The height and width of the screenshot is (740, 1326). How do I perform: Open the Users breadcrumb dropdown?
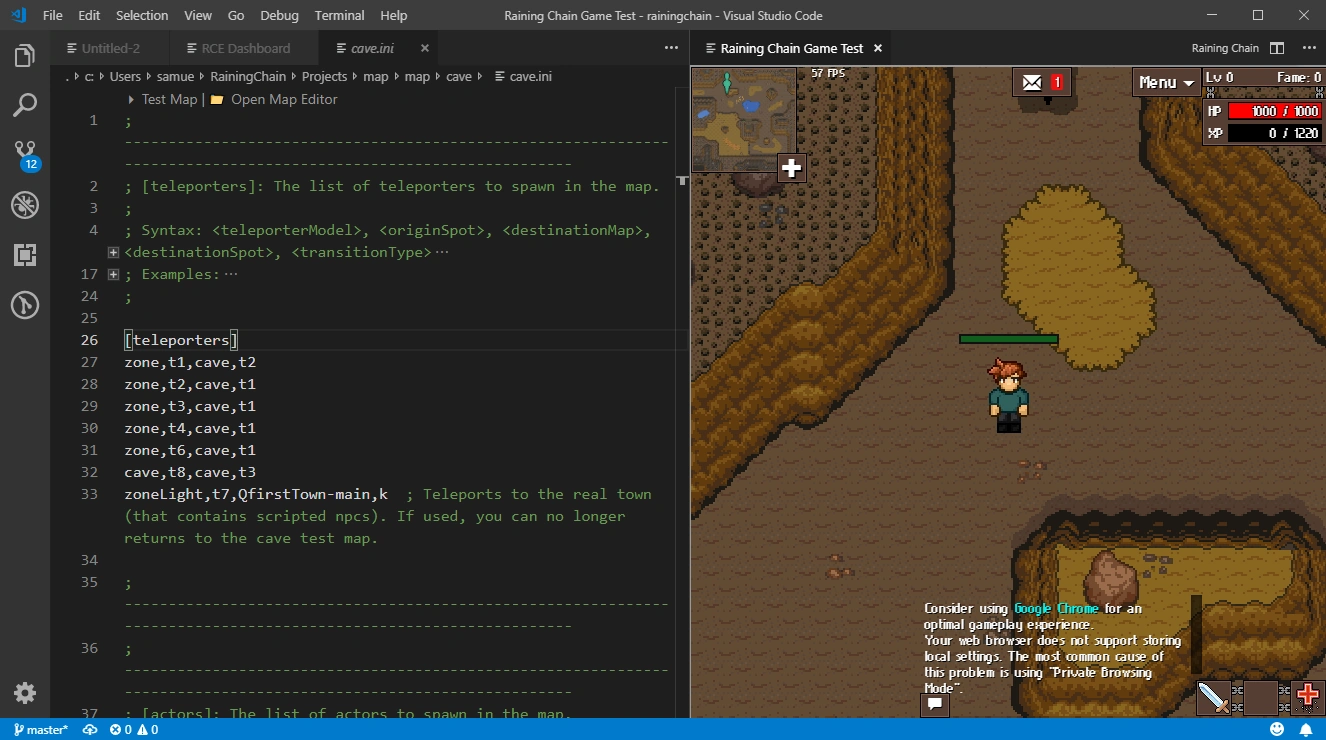125,76
